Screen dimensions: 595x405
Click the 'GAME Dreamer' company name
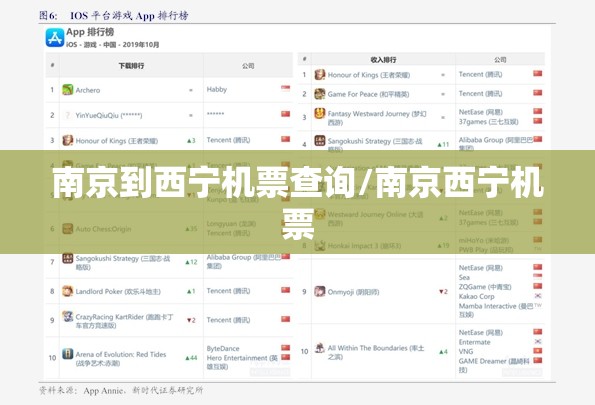(x=494, y=365)
